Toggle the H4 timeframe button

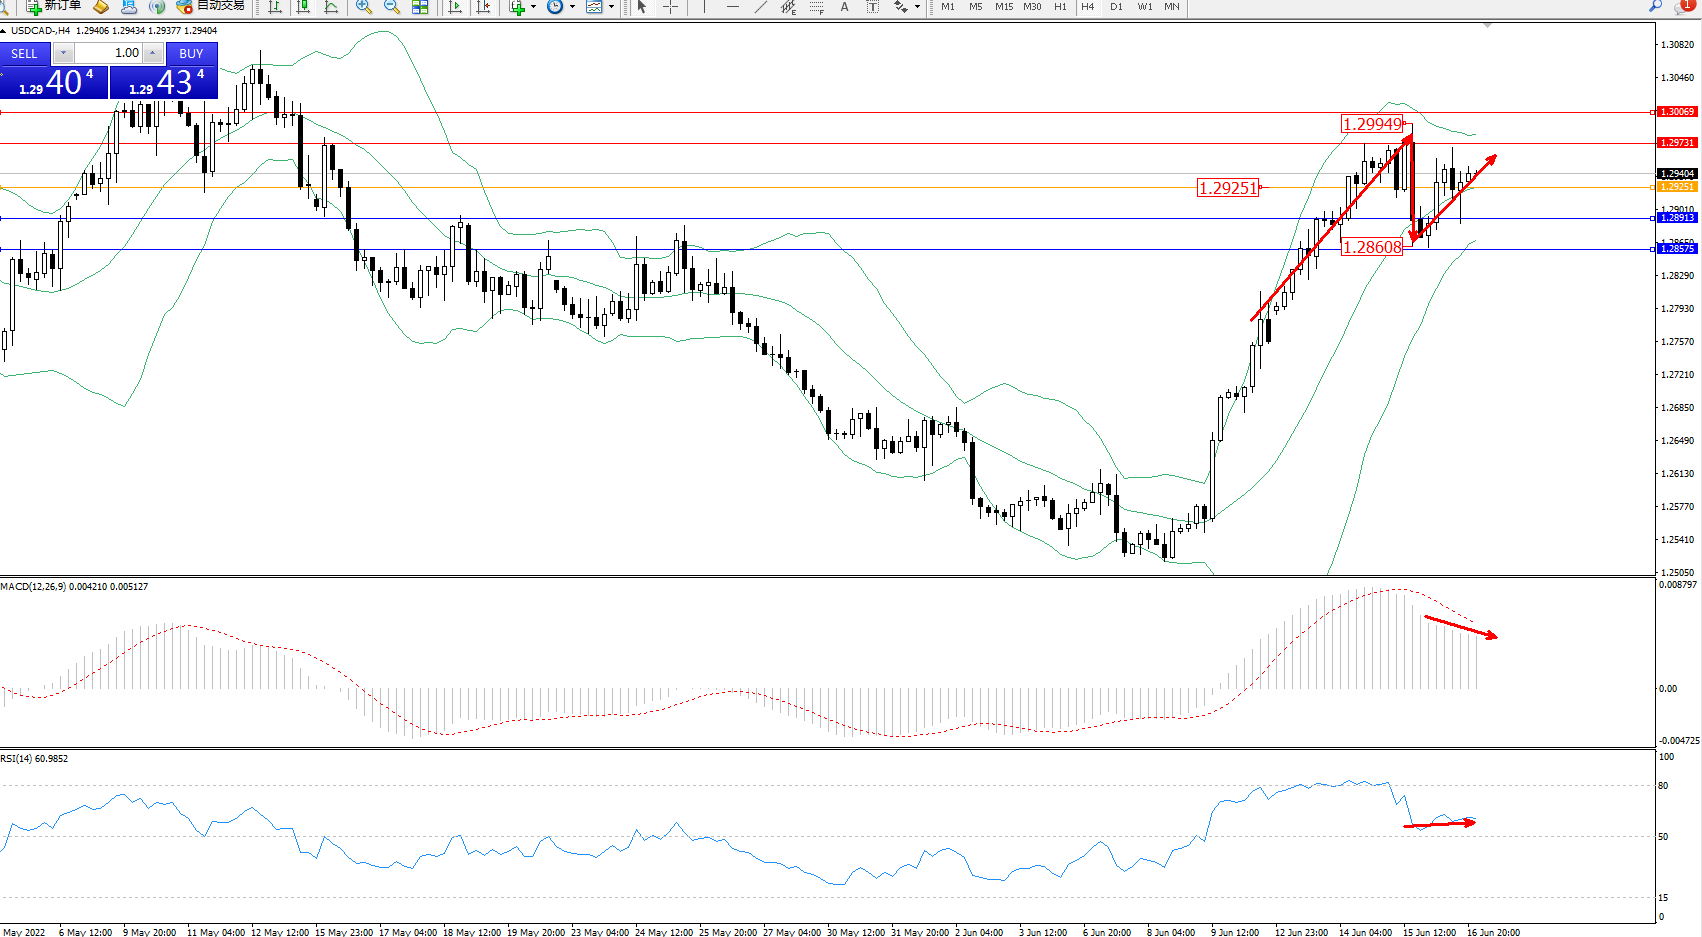point(1088,7)
